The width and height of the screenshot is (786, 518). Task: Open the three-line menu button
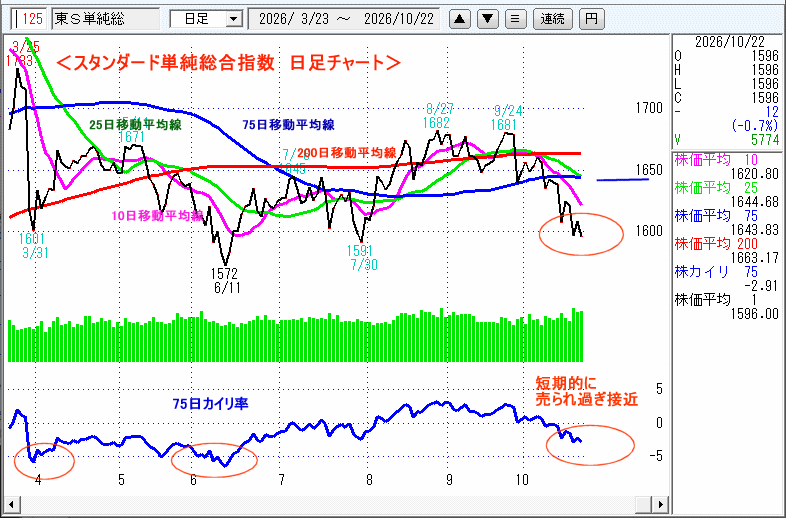pyautogui.click(x=515, y=20)
